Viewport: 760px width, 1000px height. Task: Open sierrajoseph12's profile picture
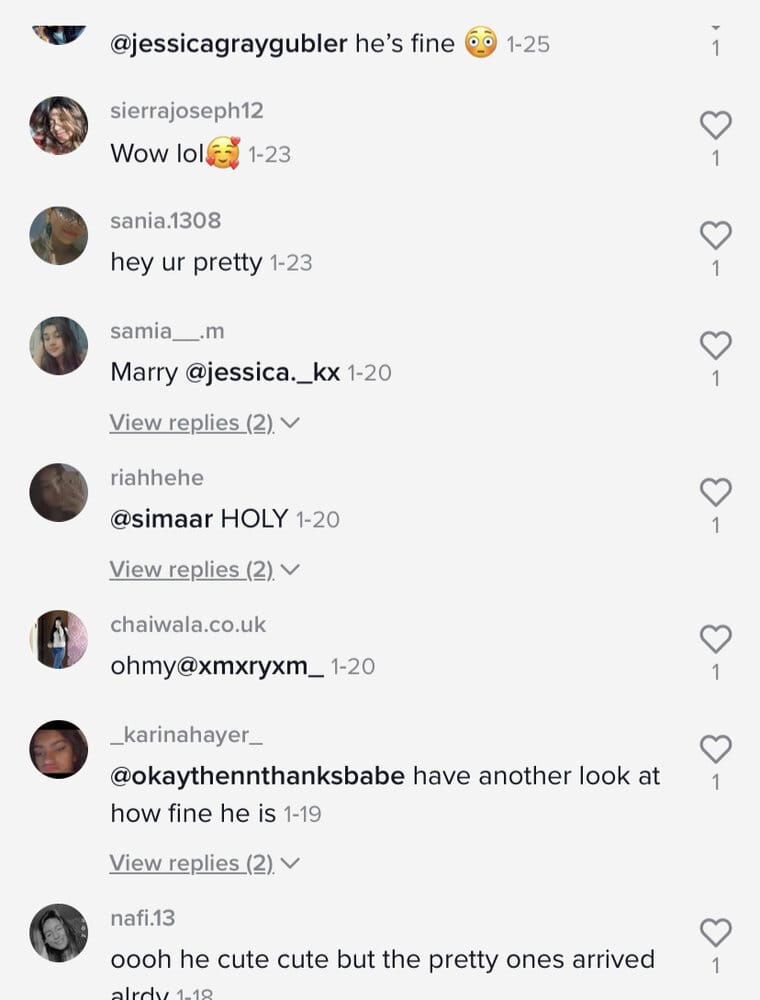click(59, 126)
